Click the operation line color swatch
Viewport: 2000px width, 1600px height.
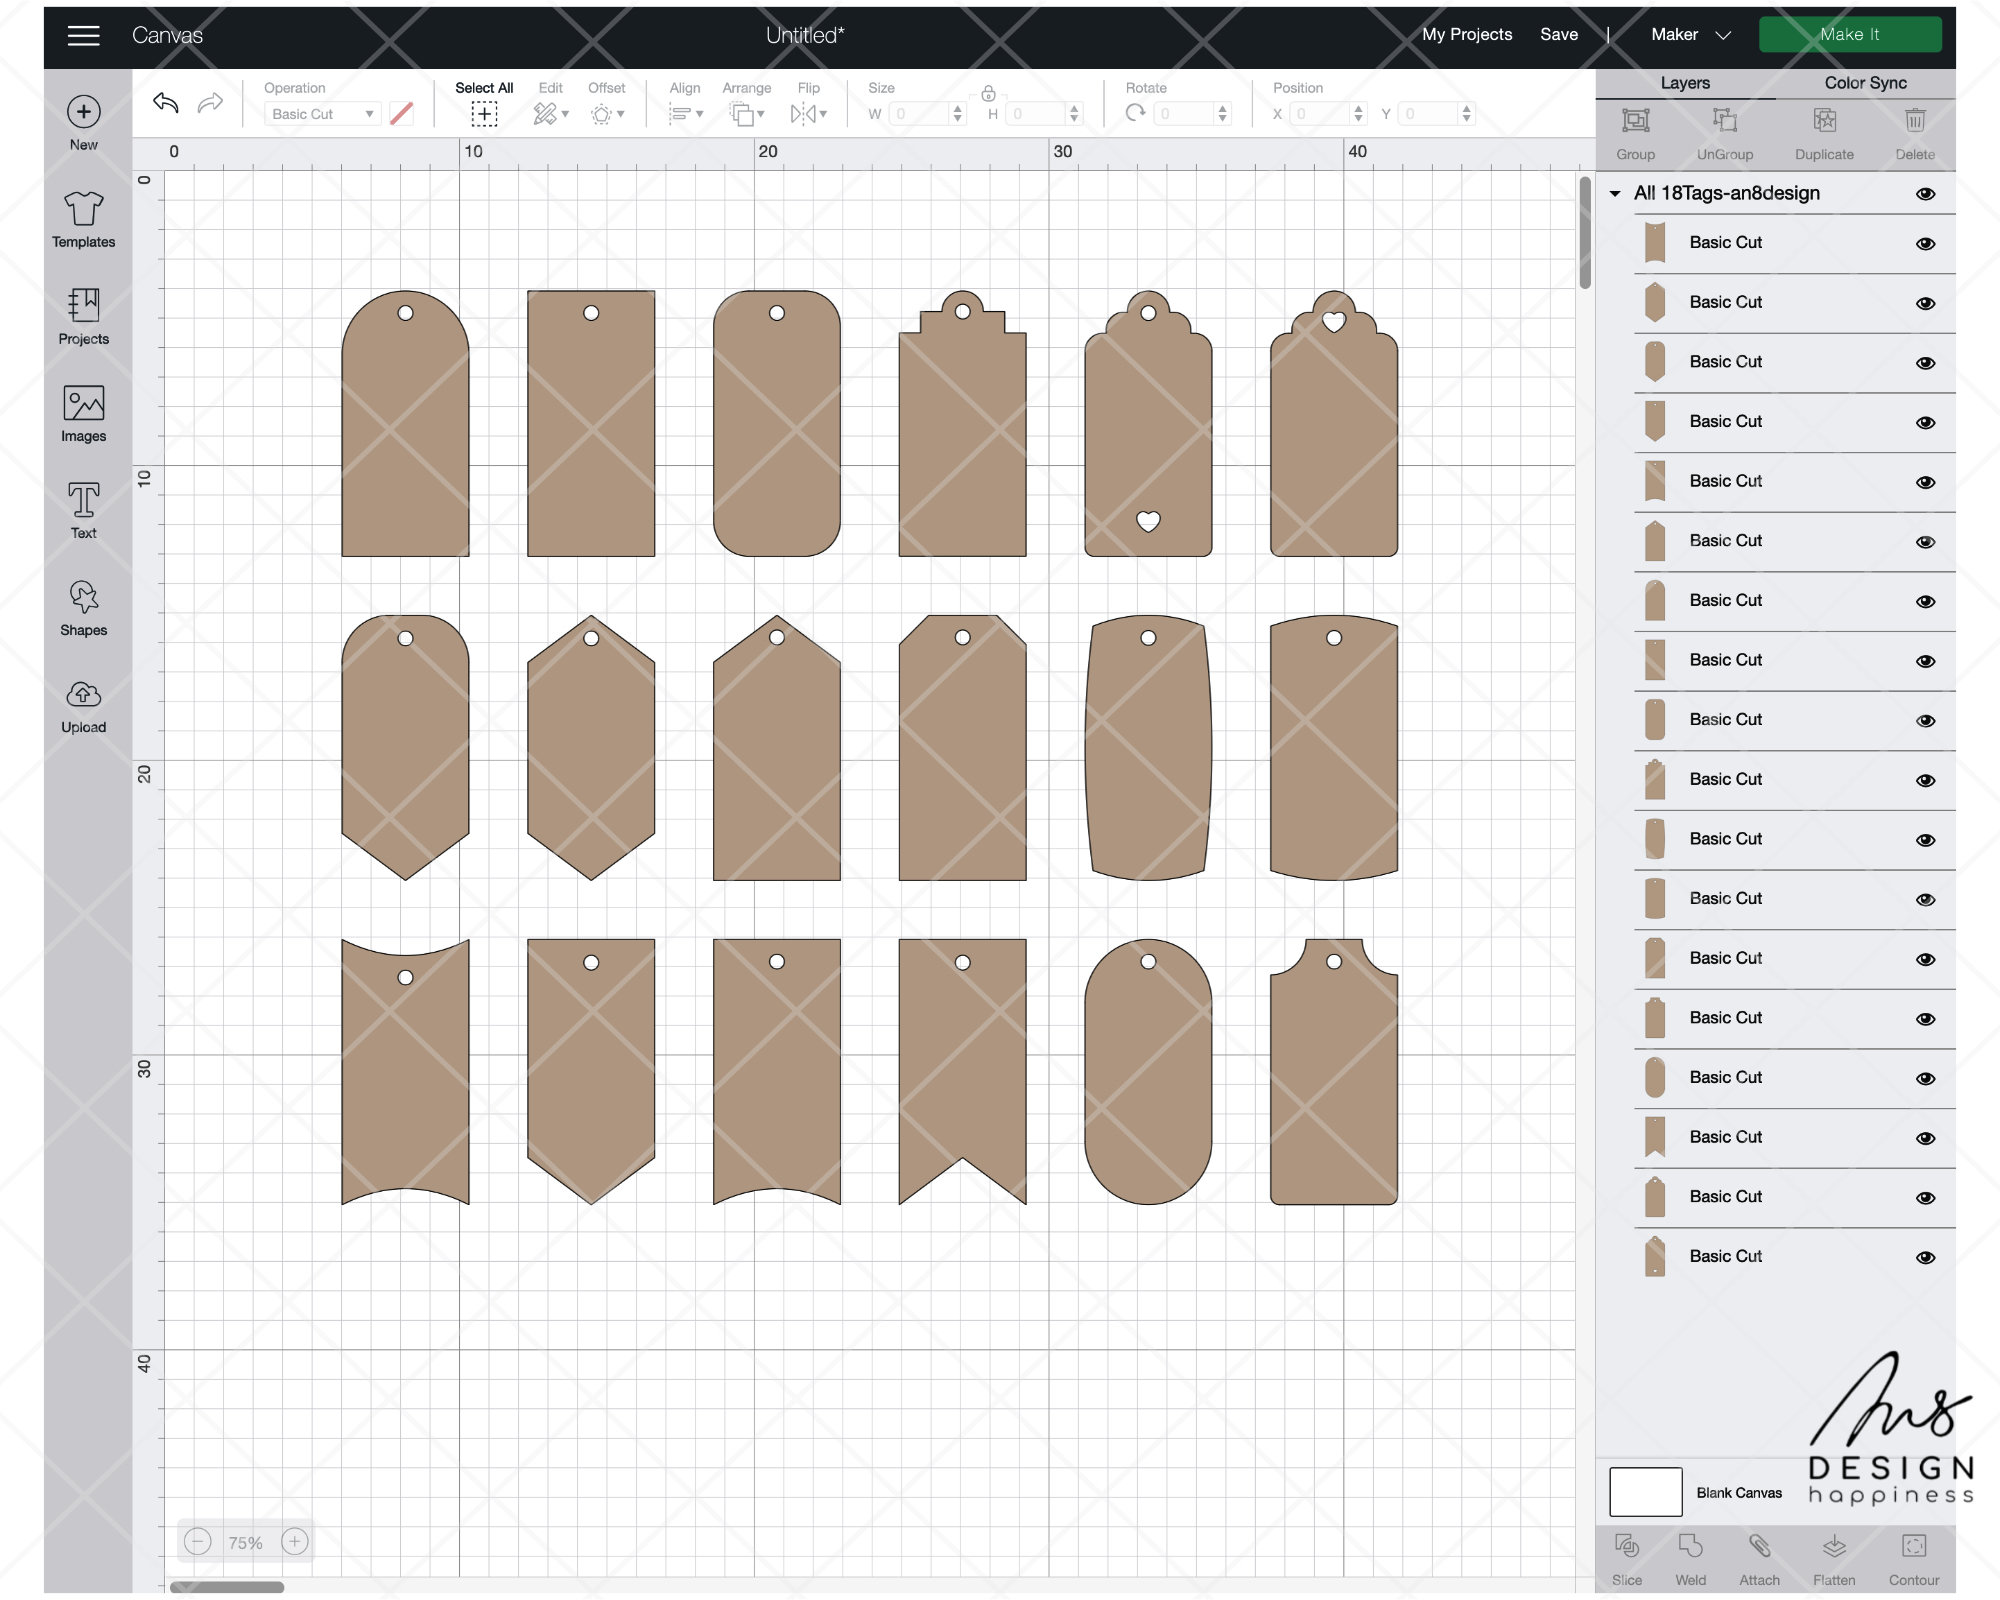click(x=401, y=114)
